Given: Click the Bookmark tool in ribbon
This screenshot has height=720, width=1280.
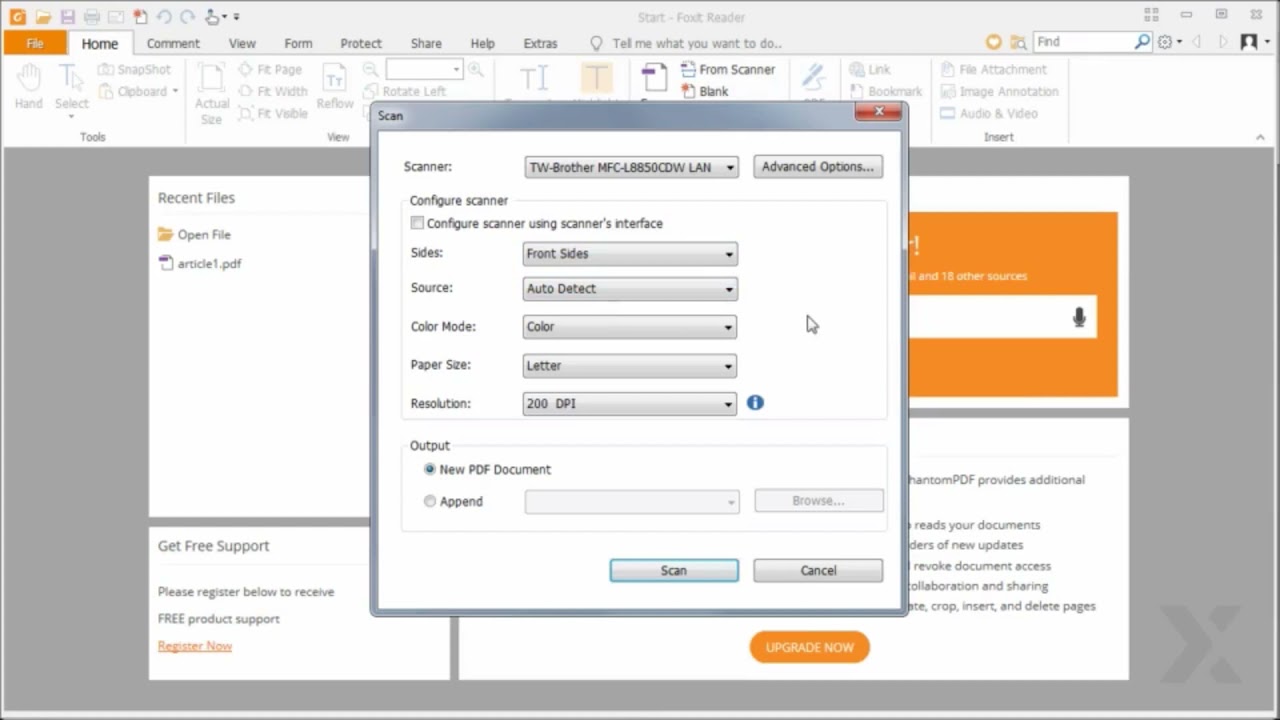Looking at the screenshot, I should point(884,91).
